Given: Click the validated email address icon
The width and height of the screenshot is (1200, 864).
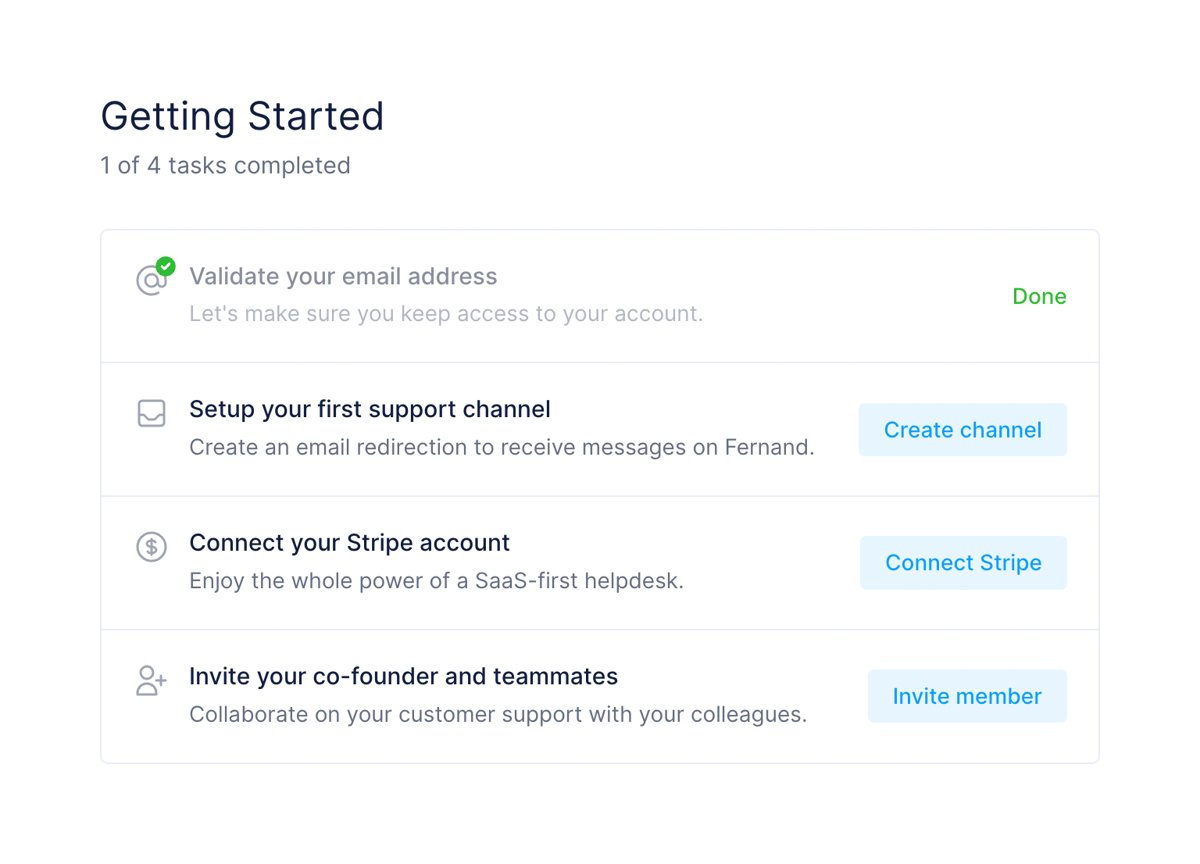Looking at the screenshot, I should 151,281.
